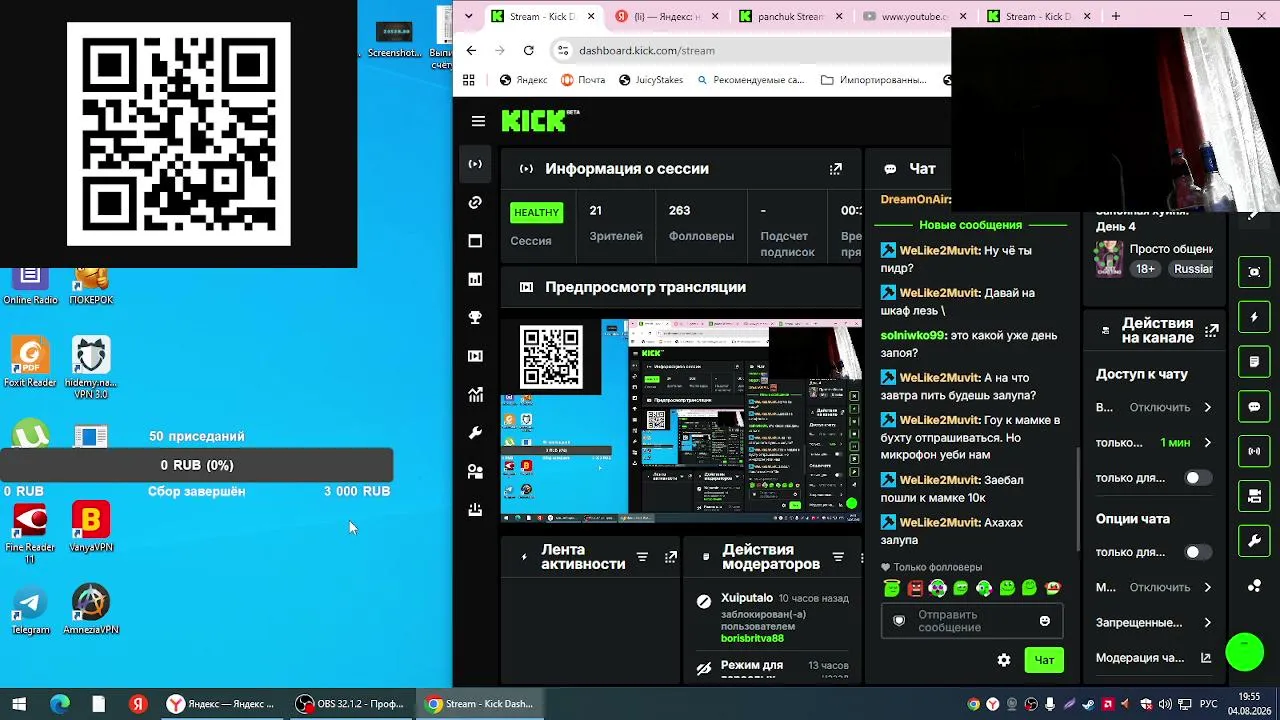Open Microsoft Edge from taskbar
Screen dimensions: 1280x720
pos(59,704)
